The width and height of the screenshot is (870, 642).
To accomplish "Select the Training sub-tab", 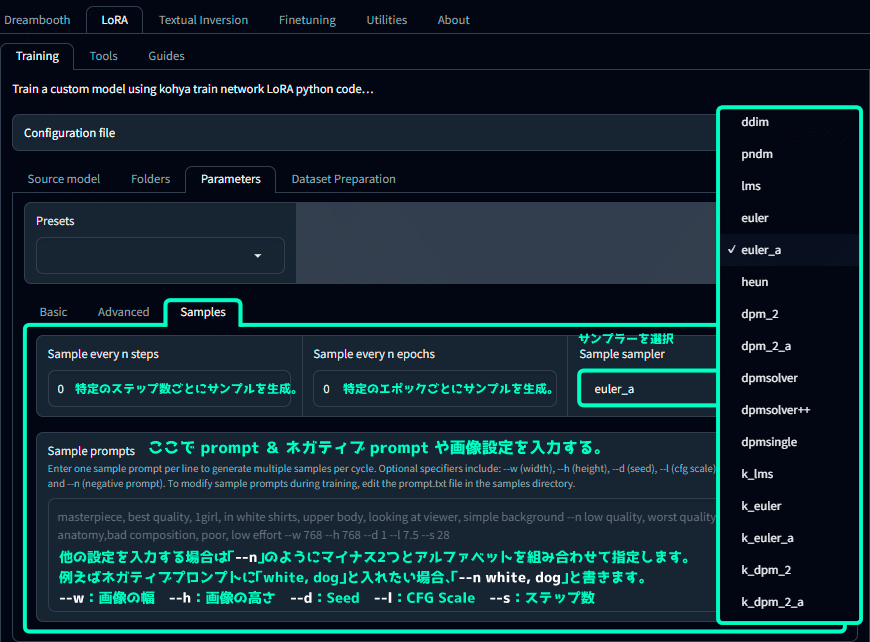I will 37,56.
